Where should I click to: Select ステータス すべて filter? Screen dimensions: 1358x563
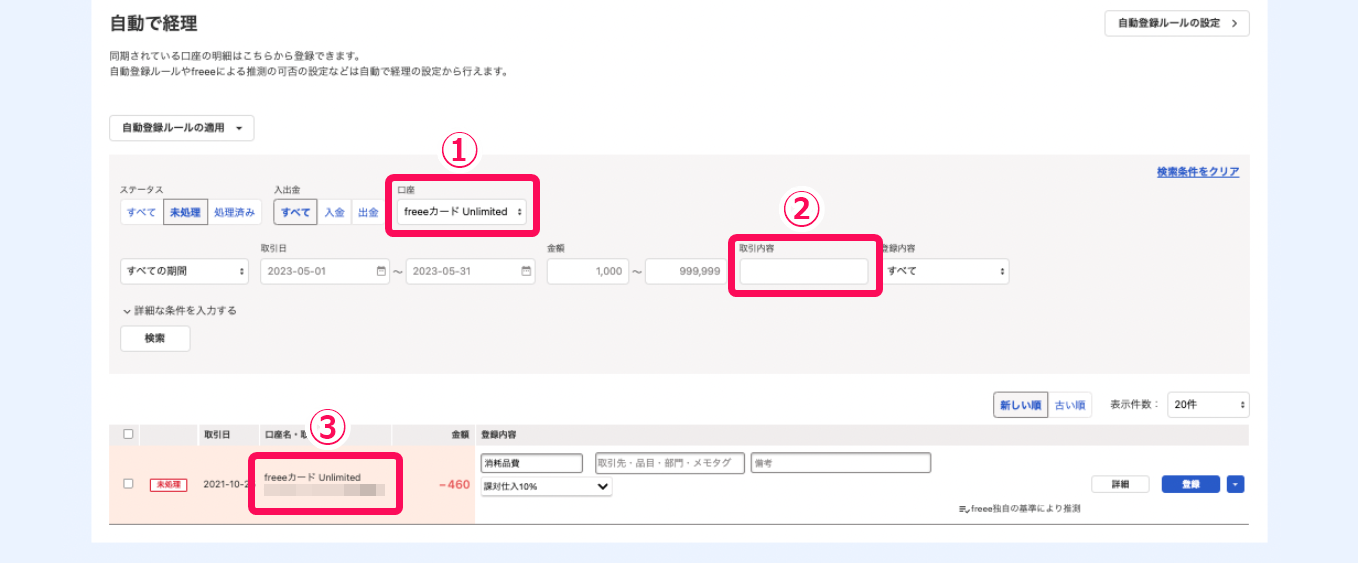click(x=141, y=212)
